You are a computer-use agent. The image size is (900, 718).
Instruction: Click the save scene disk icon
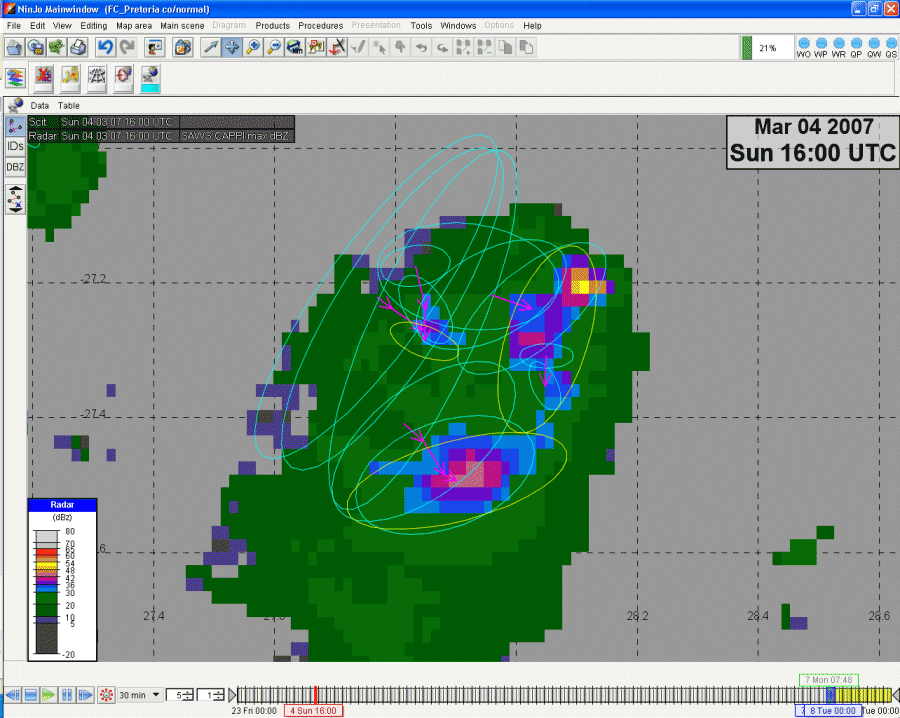36,48
